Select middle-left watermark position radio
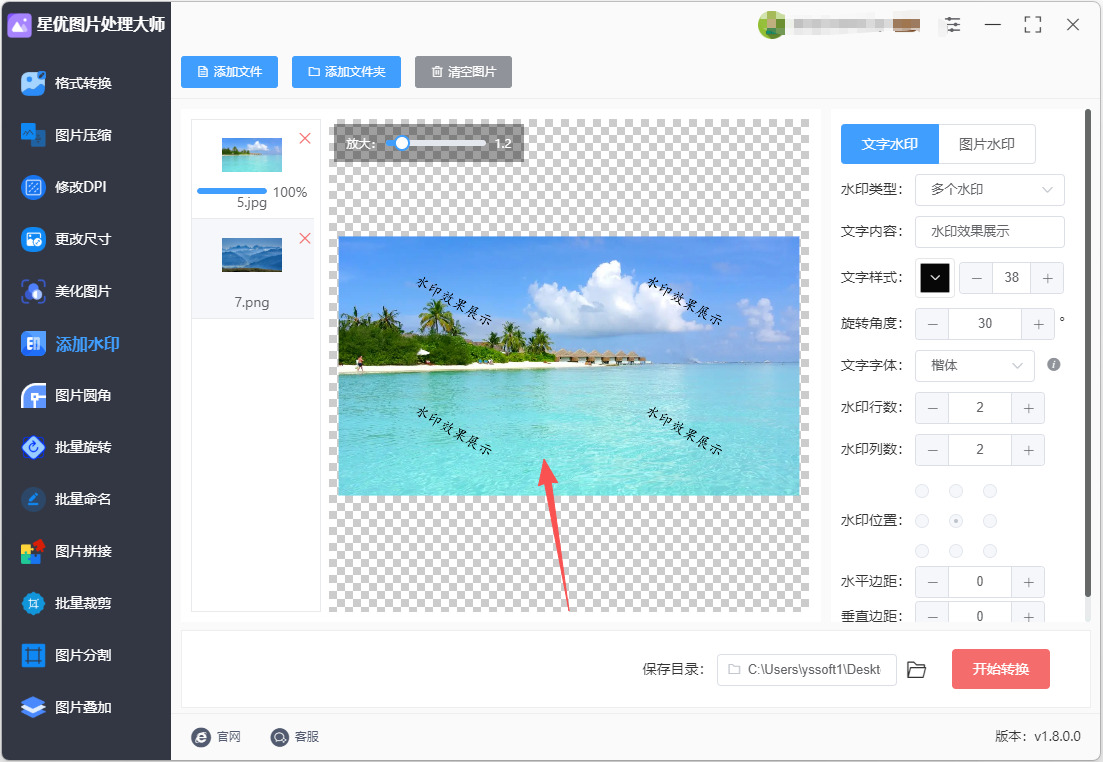The height and width of the screenshot is (762, 1103). coord(922,521)
